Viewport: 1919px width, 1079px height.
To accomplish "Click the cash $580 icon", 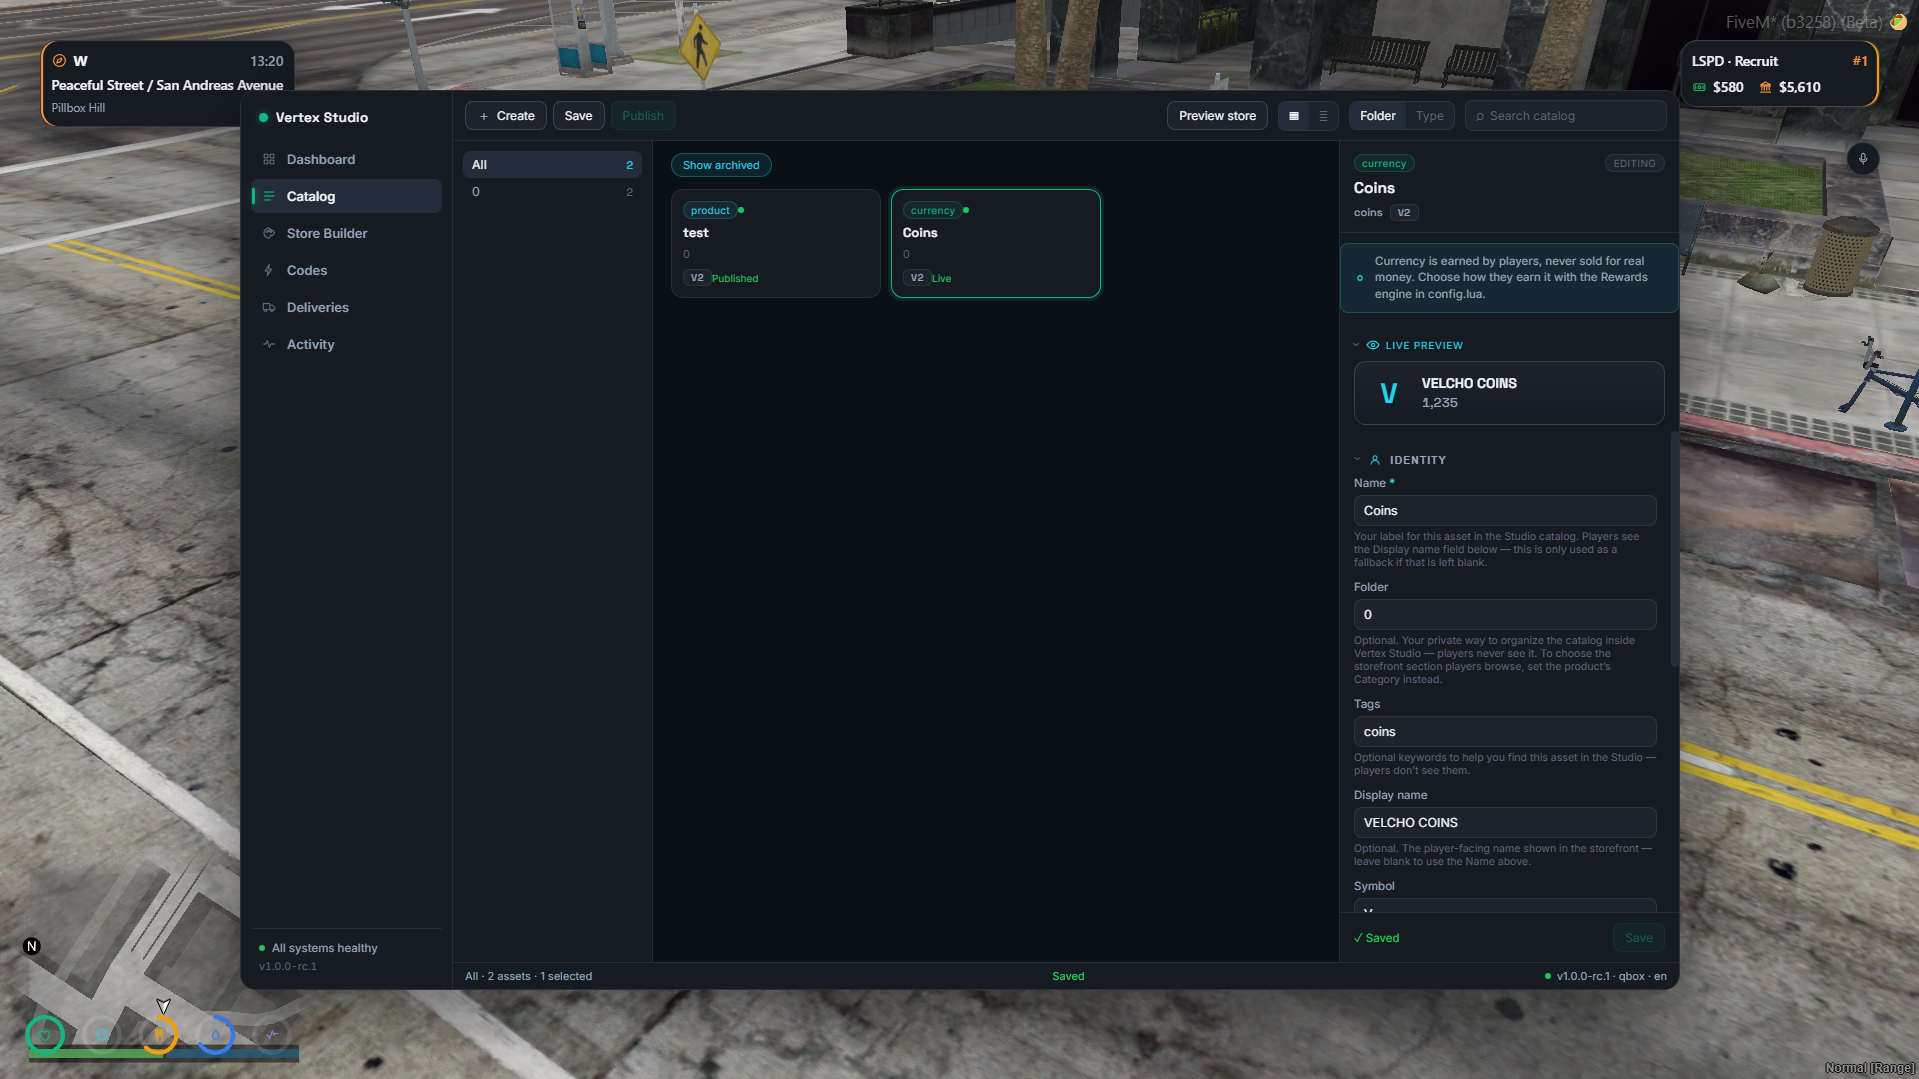I will coord(1700,88).
